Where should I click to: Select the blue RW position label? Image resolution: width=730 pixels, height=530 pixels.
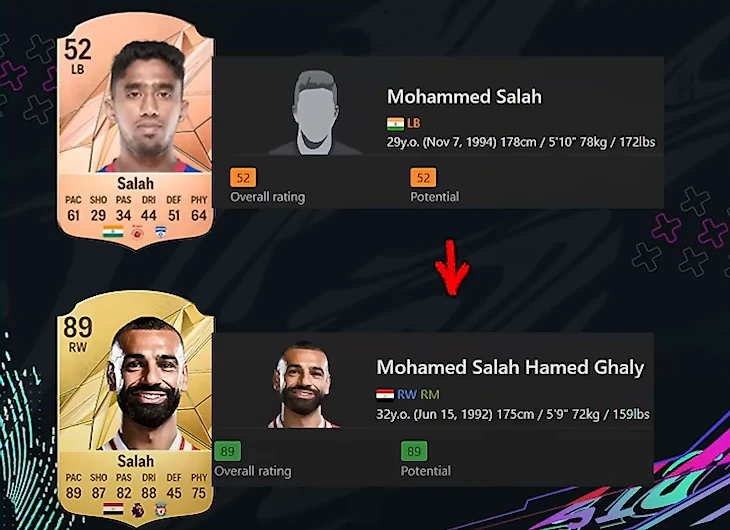click(407, 395)
